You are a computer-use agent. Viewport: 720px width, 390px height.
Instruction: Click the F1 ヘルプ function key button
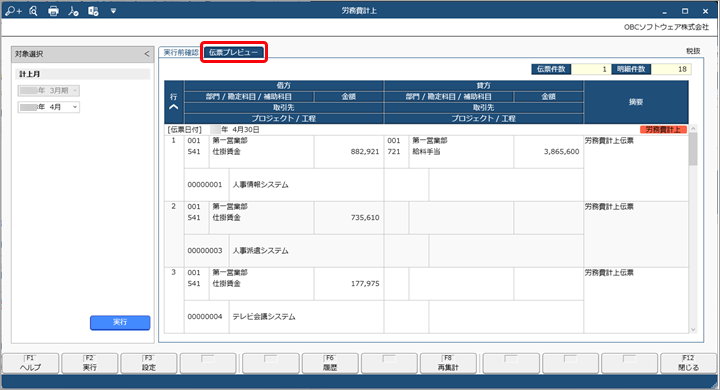(x=31, y=363)
